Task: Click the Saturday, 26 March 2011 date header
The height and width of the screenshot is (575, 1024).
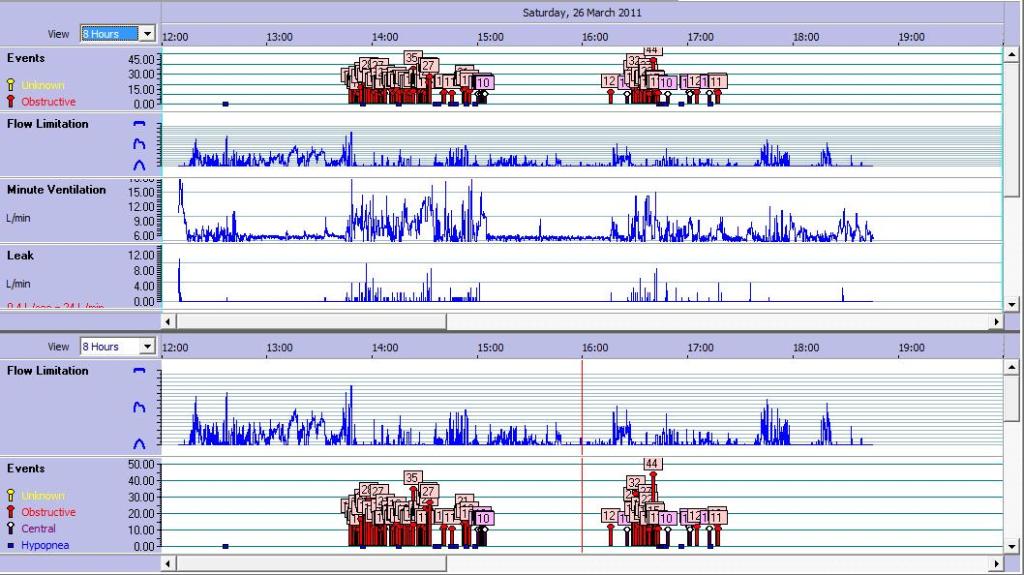Action: click(582, 13)
